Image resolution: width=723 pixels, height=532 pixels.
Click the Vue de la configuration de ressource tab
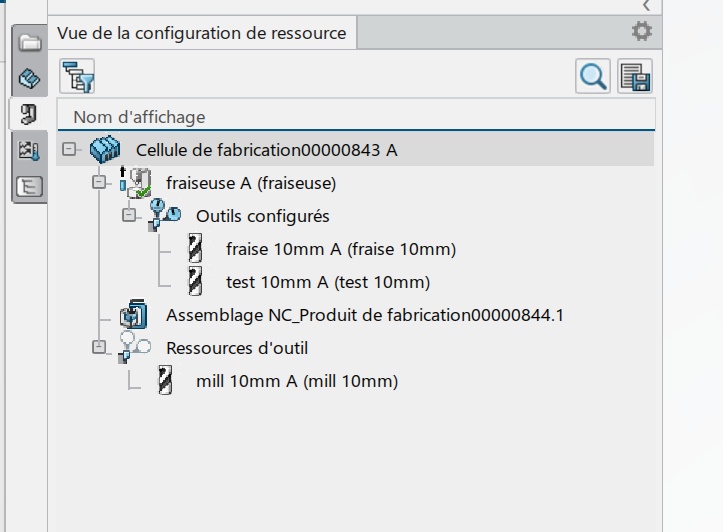tap(201, 33)
